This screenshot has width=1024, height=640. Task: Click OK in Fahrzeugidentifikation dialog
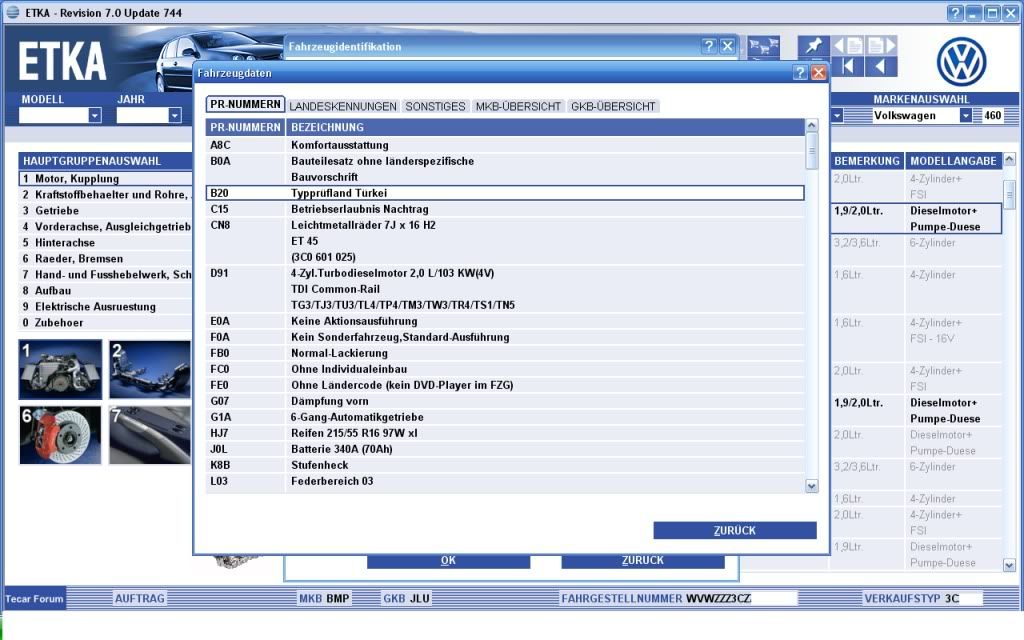448,561
